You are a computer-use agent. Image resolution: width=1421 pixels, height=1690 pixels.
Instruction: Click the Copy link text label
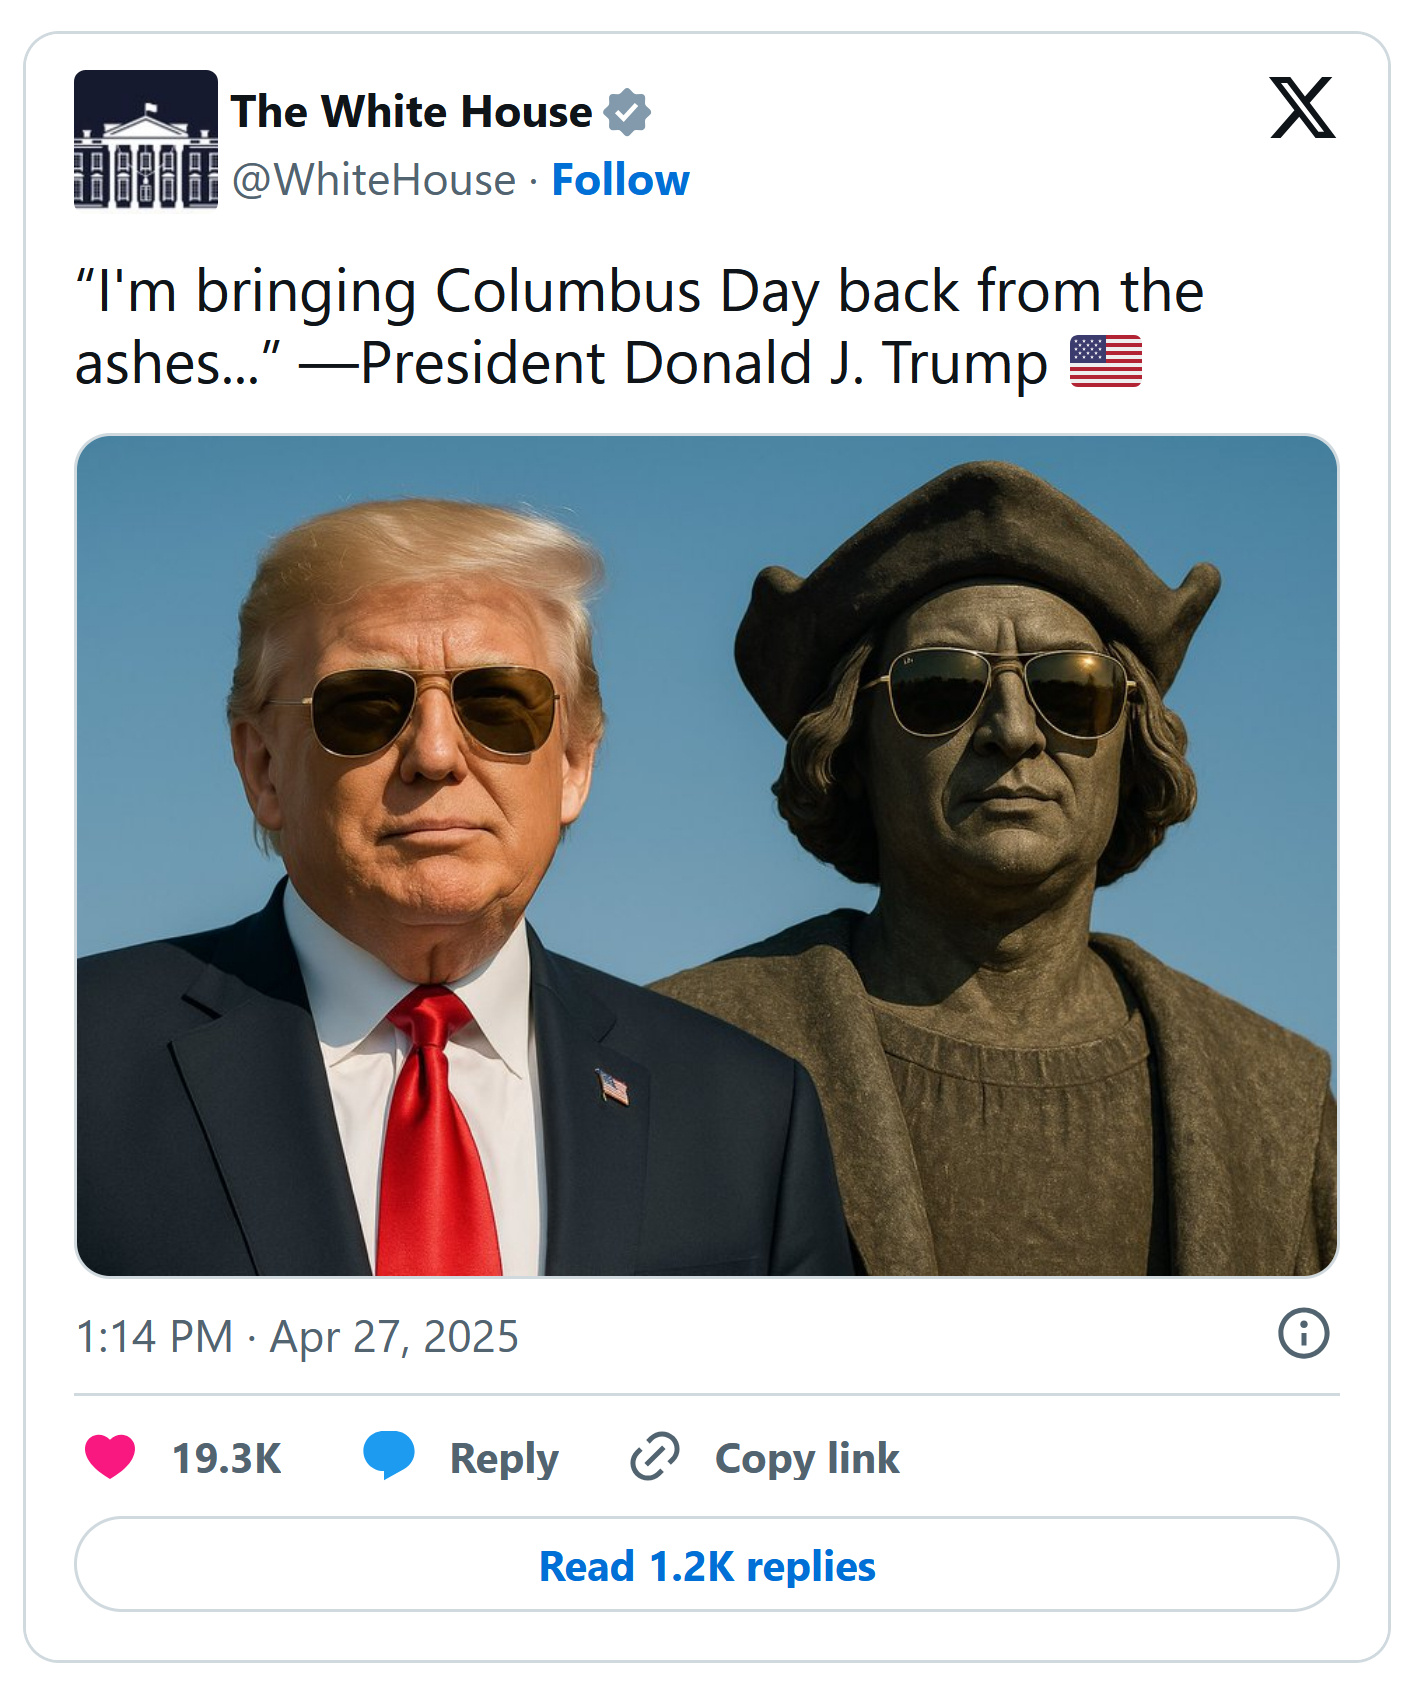point(807,1458)
